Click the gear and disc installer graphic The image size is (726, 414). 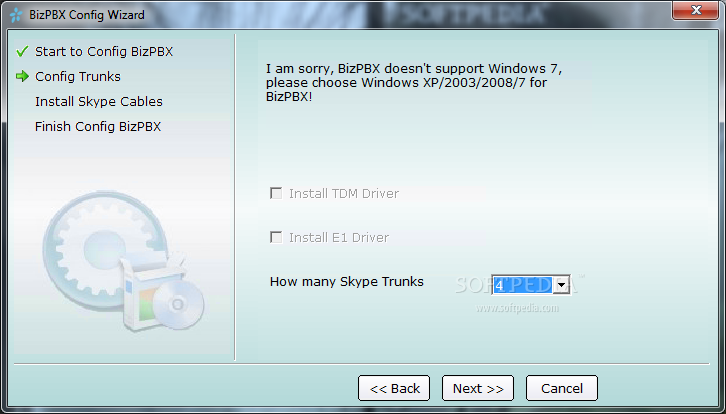[x=124, y=261]
